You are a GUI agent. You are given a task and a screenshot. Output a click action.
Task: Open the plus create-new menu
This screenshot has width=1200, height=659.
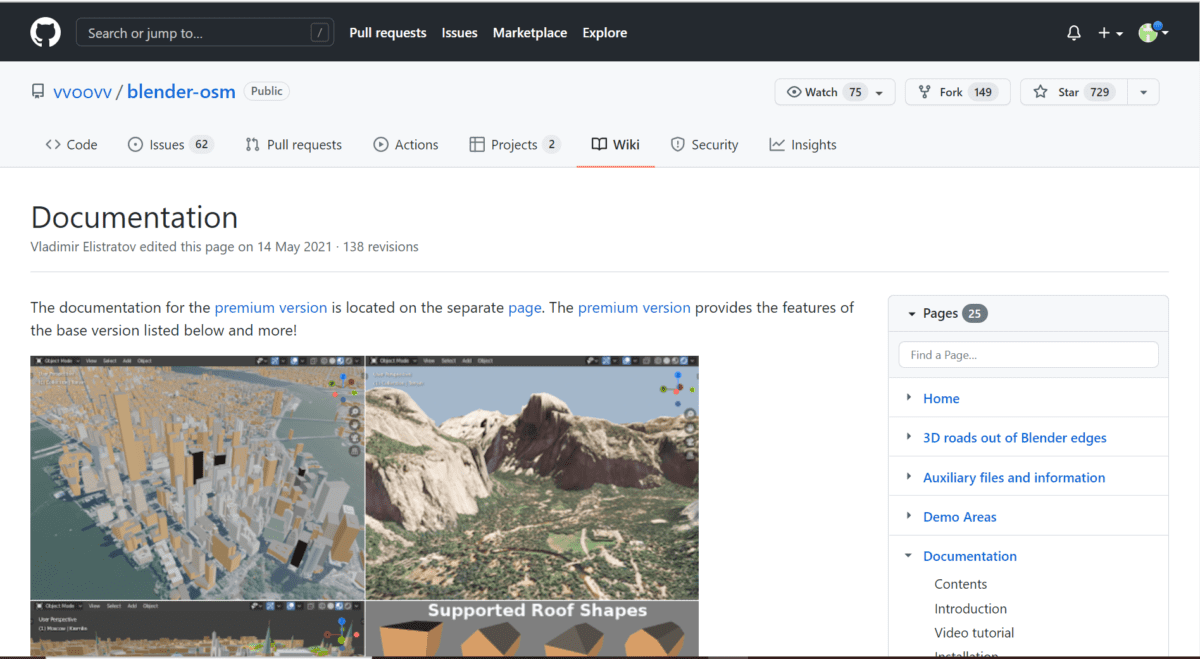pyautogui.click(x=1110, y=33)
